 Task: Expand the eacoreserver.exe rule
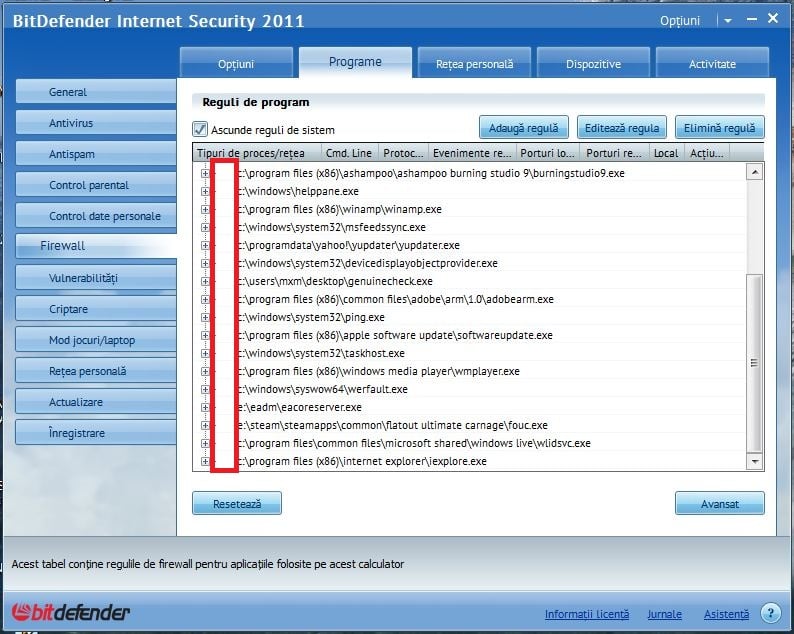tap(205, 407)
